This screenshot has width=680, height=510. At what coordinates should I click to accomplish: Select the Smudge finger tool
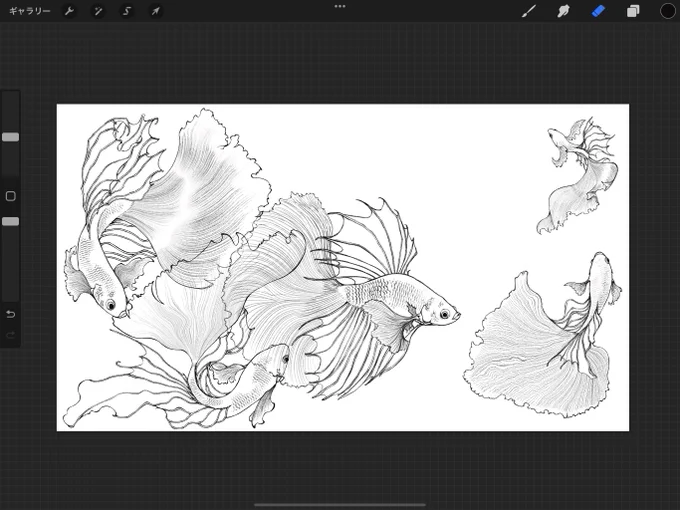(563, 11)
